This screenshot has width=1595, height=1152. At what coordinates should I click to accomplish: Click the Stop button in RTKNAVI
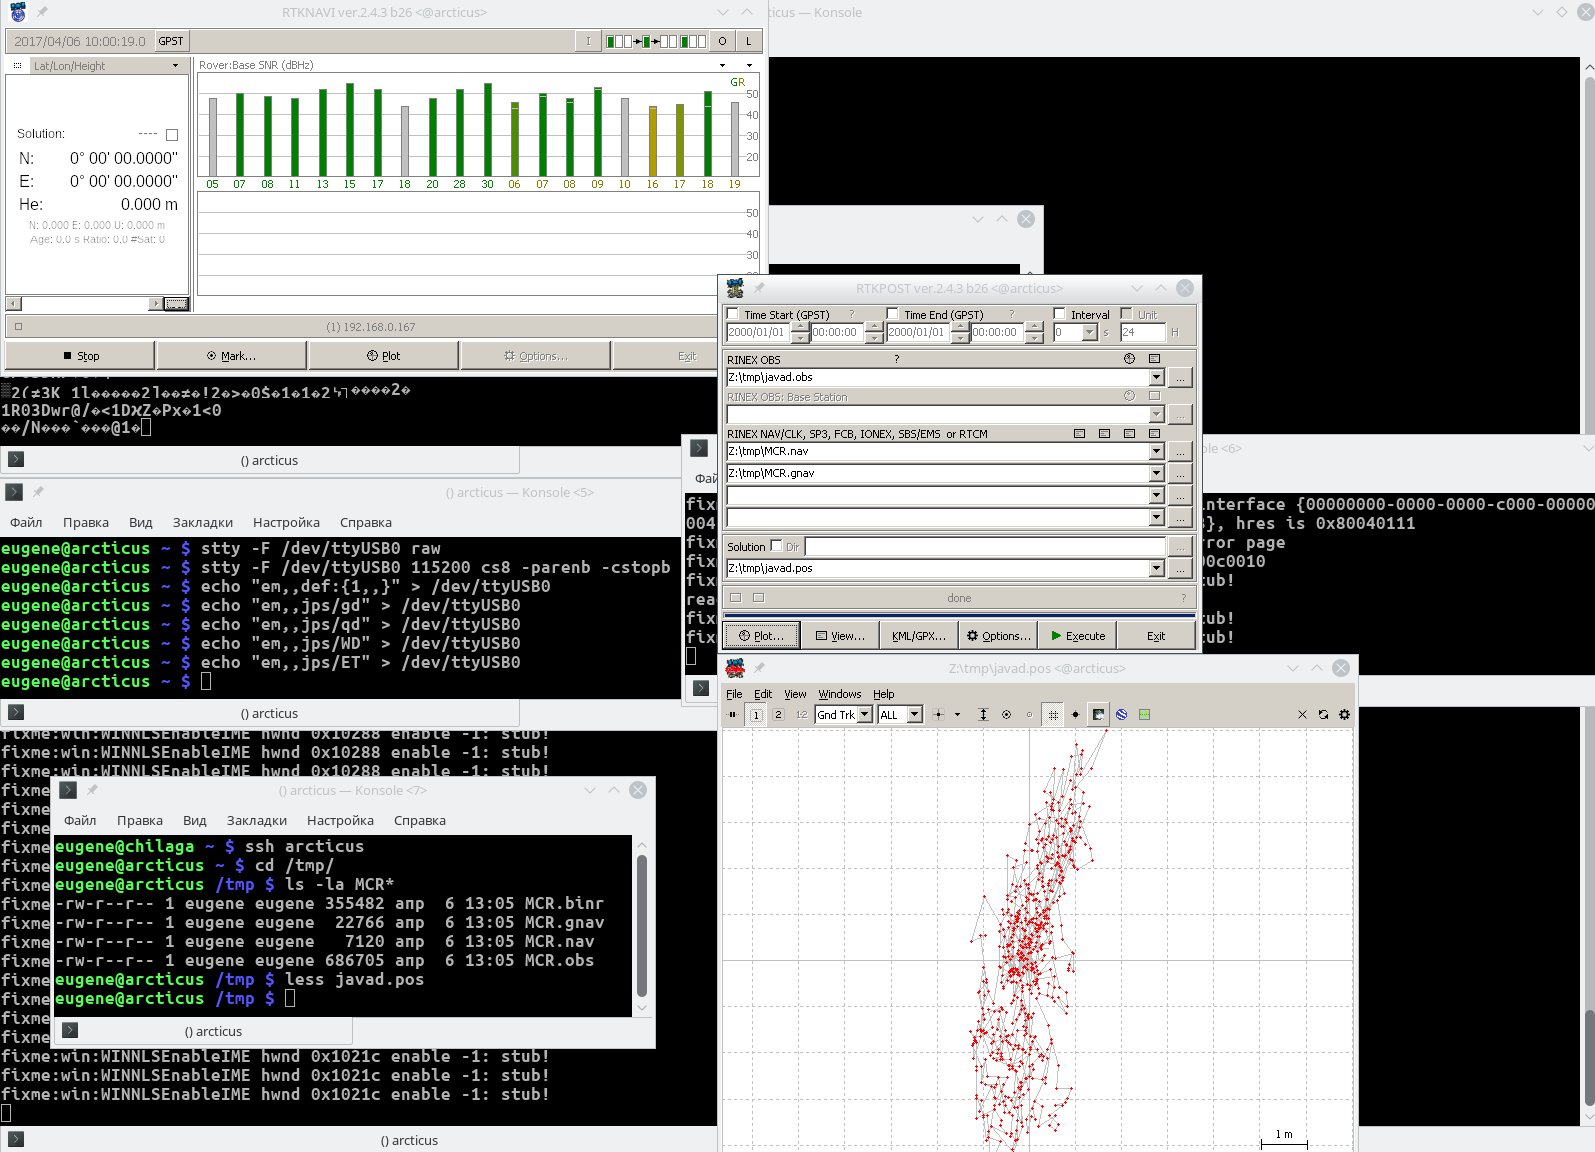pos(80,356)
